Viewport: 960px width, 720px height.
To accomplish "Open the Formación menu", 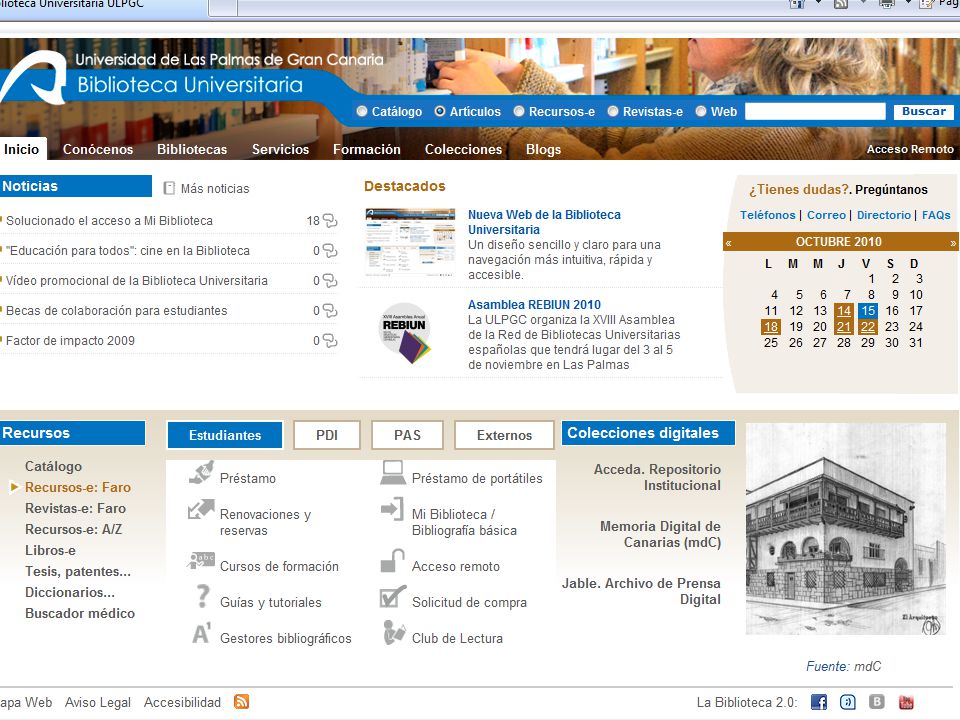I will [367, 149].
